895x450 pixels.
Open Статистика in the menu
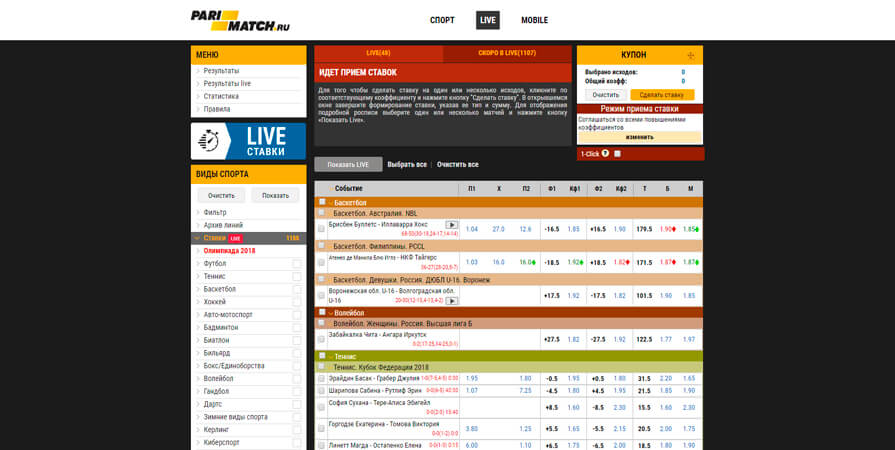click(x=221, y=97)
